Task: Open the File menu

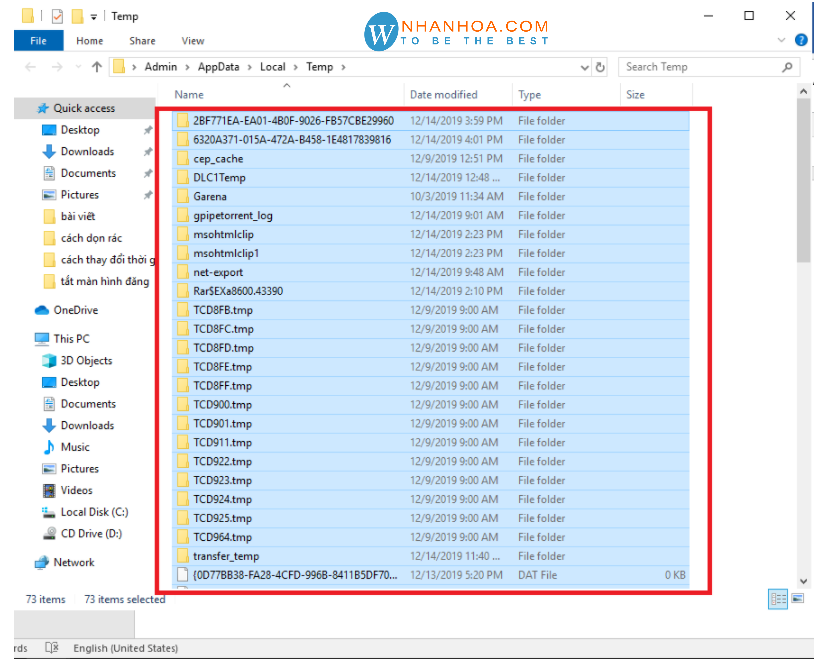Action: tap(38, 41)
